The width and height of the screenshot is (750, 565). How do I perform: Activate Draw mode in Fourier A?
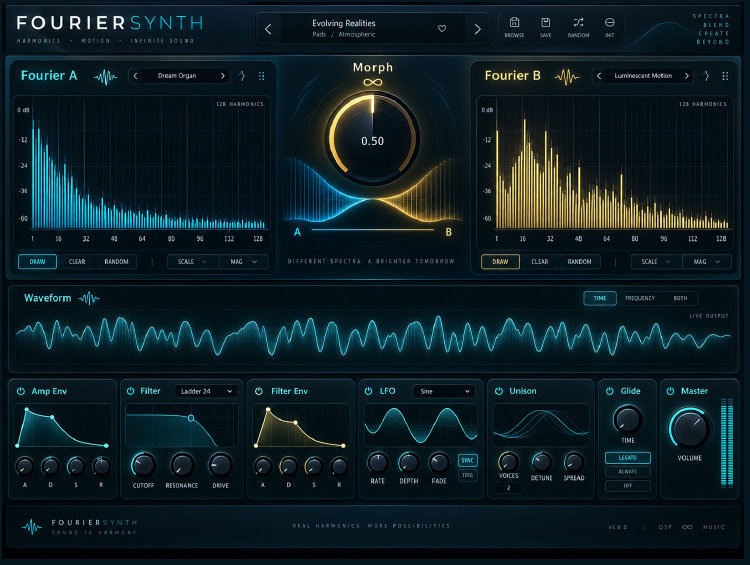[x=37, y=262]
